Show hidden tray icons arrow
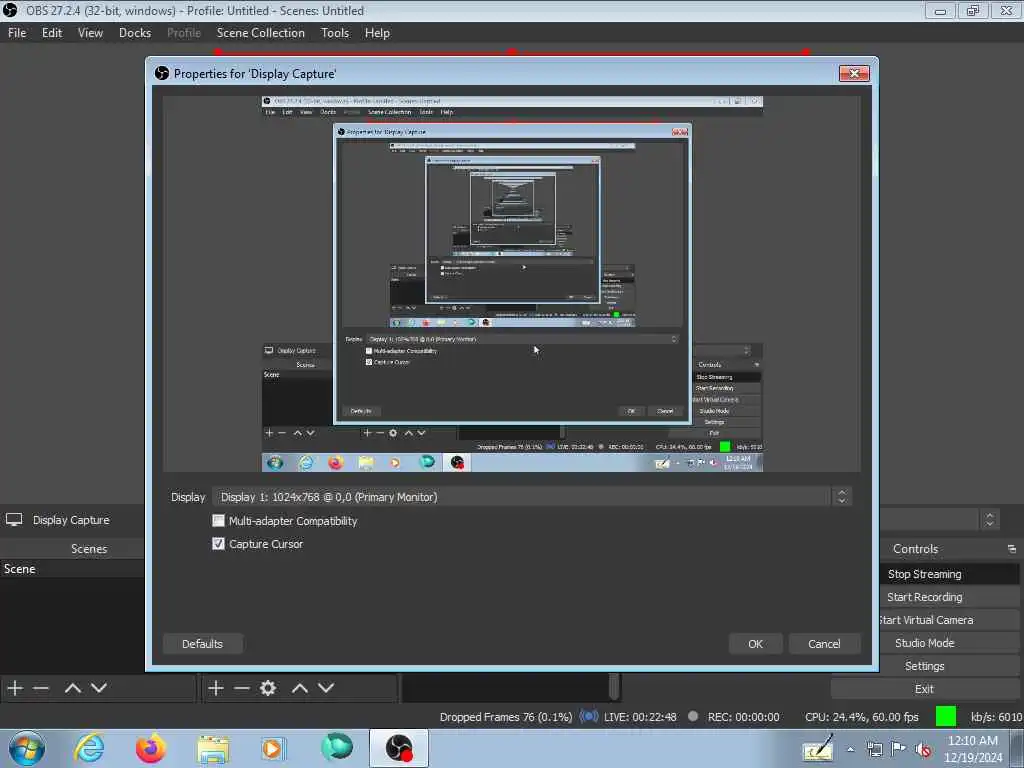This screenshot has height=768, width=1024. (850, 749)
